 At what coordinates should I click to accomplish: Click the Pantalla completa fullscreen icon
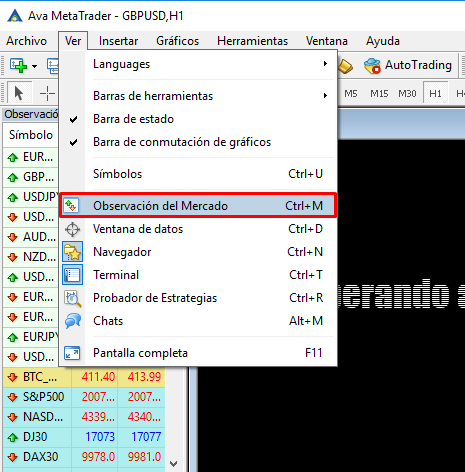[72, 353]
